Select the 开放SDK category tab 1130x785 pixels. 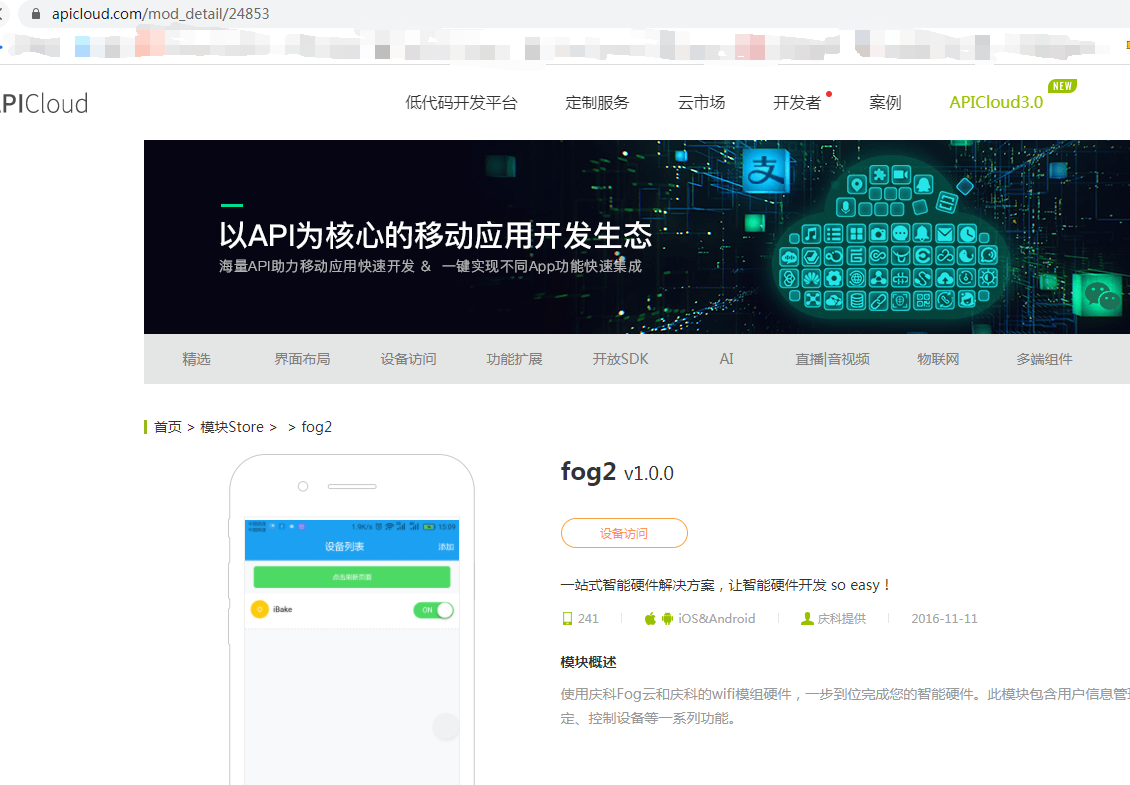(620, 359)
